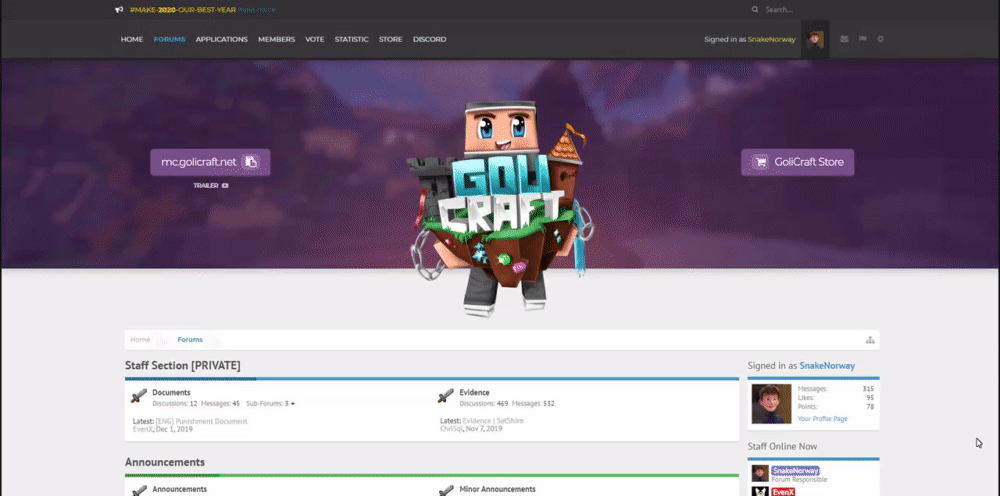Screen dimensions: 1000x496
Task: Click EvenX's avatar in Staff Online list
Action: tap(760, 492)
